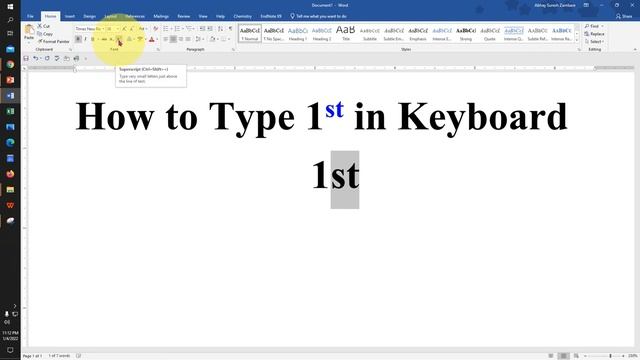The width and height of the screenshot is (640, 360).
Task: Open the Select dropdown
Action: (x=594, y=42)
